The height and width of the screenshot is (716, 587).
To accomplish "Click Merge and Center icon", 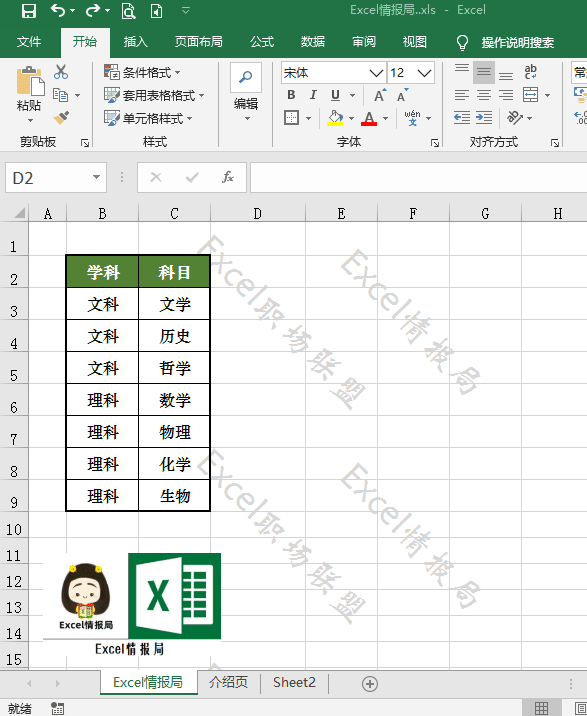I will pos(530,95).
